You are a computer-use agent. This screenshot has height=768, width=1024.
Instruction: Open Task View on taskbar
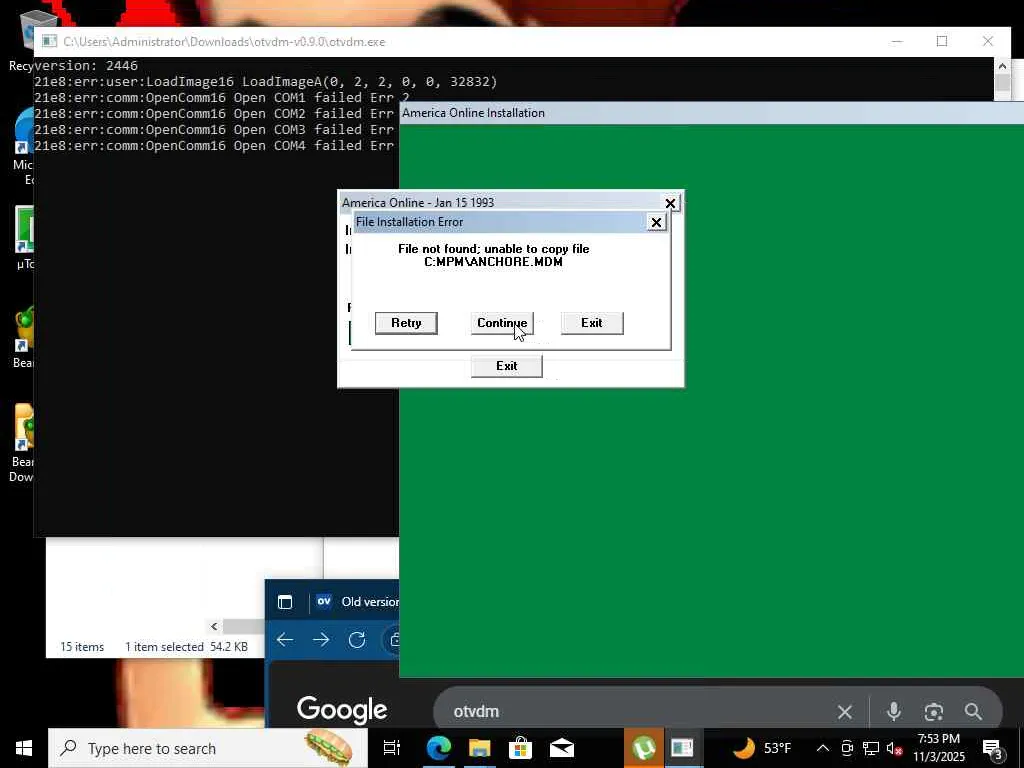391,748
